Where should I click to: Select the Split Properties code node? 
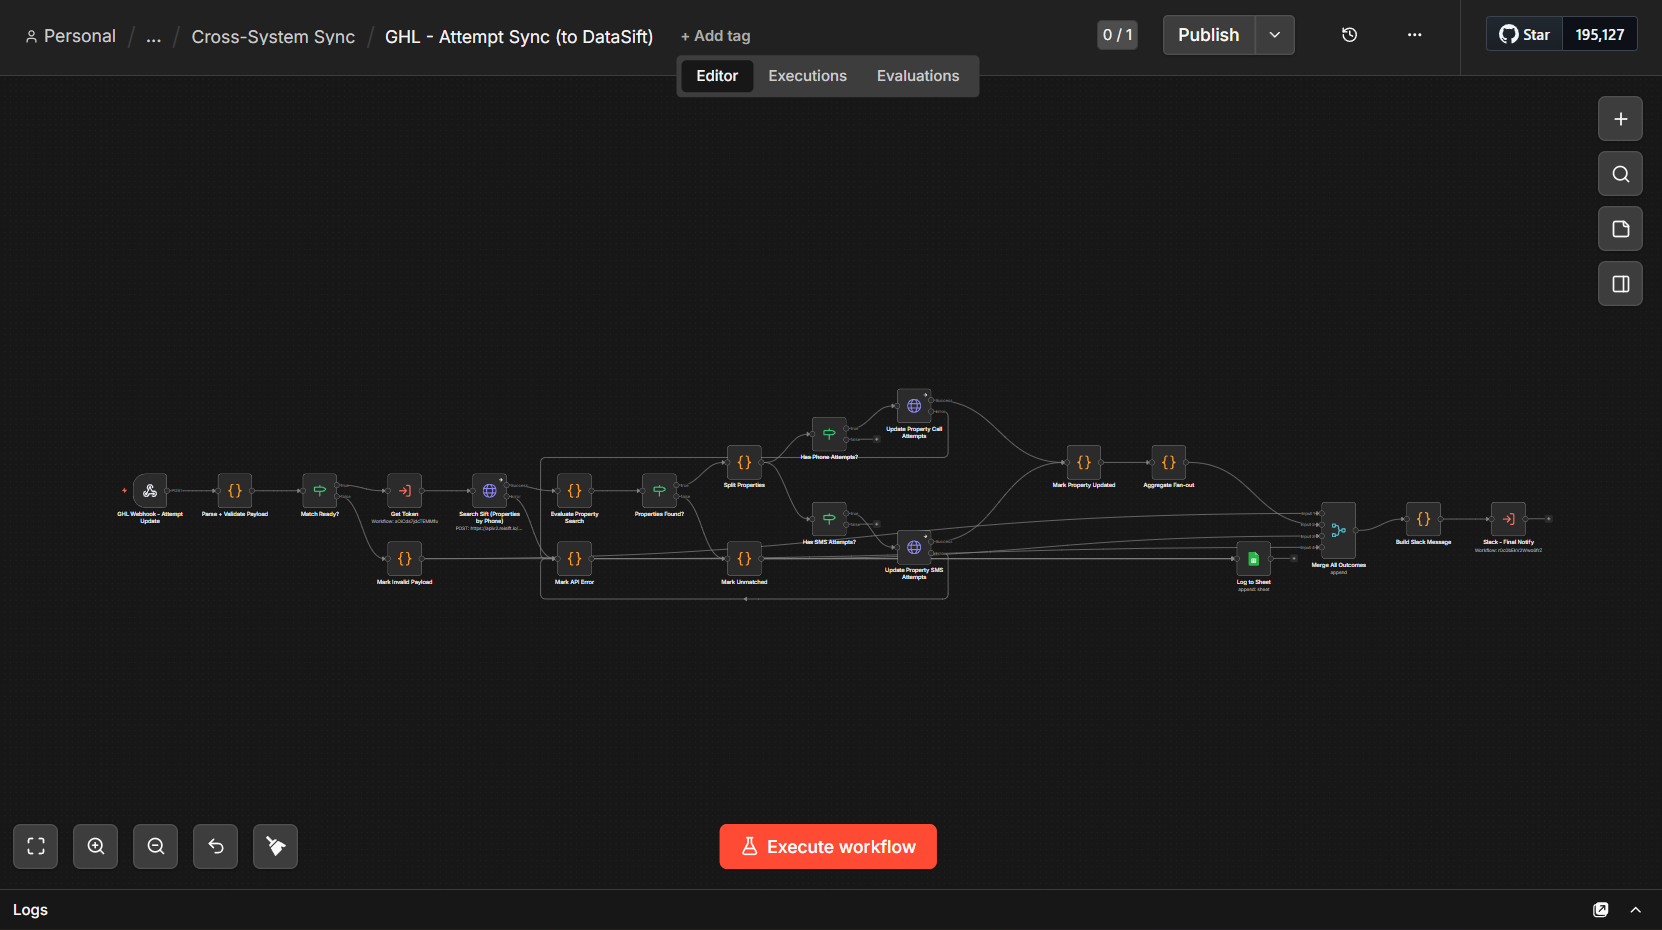(x=745, y=463)
